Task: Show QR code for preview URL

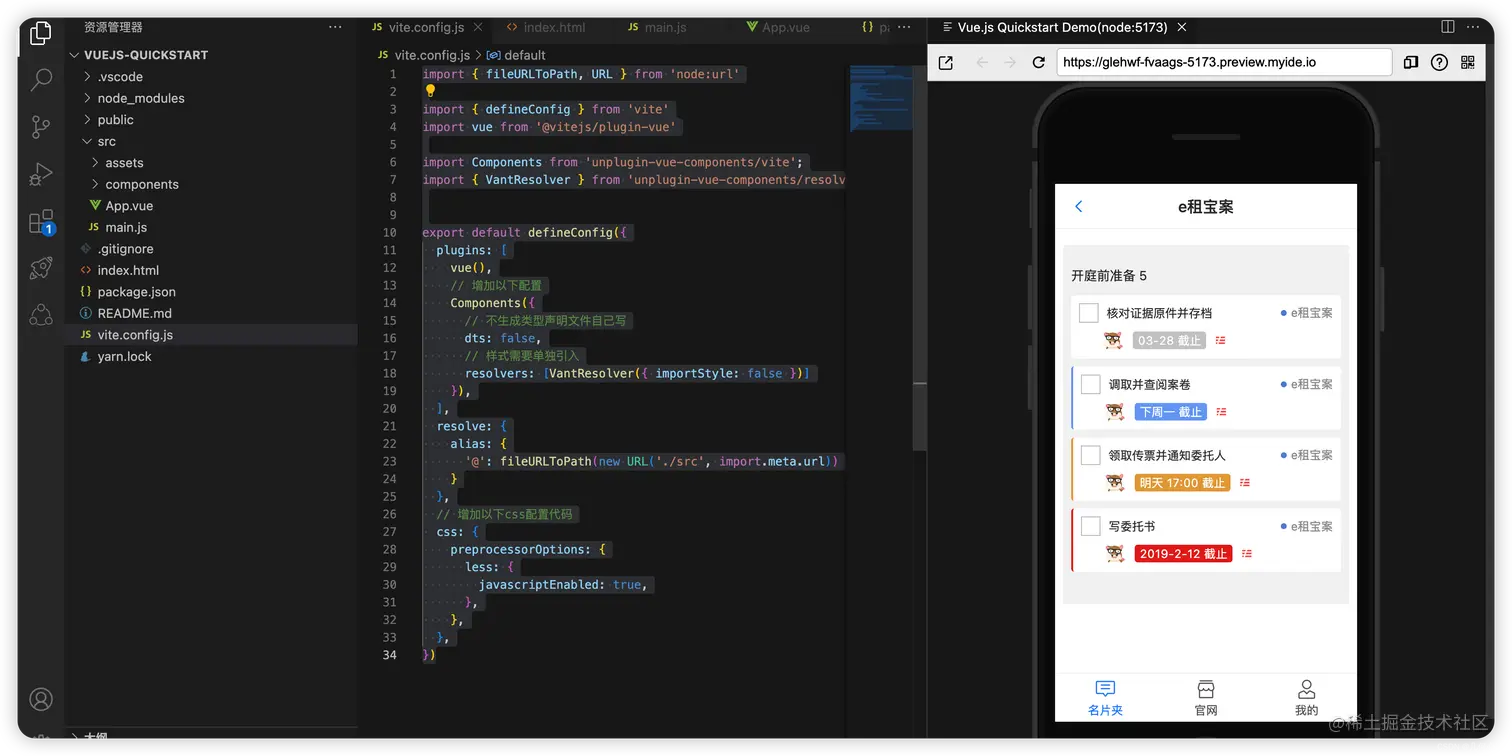Action: click(x=1468, y=62)
